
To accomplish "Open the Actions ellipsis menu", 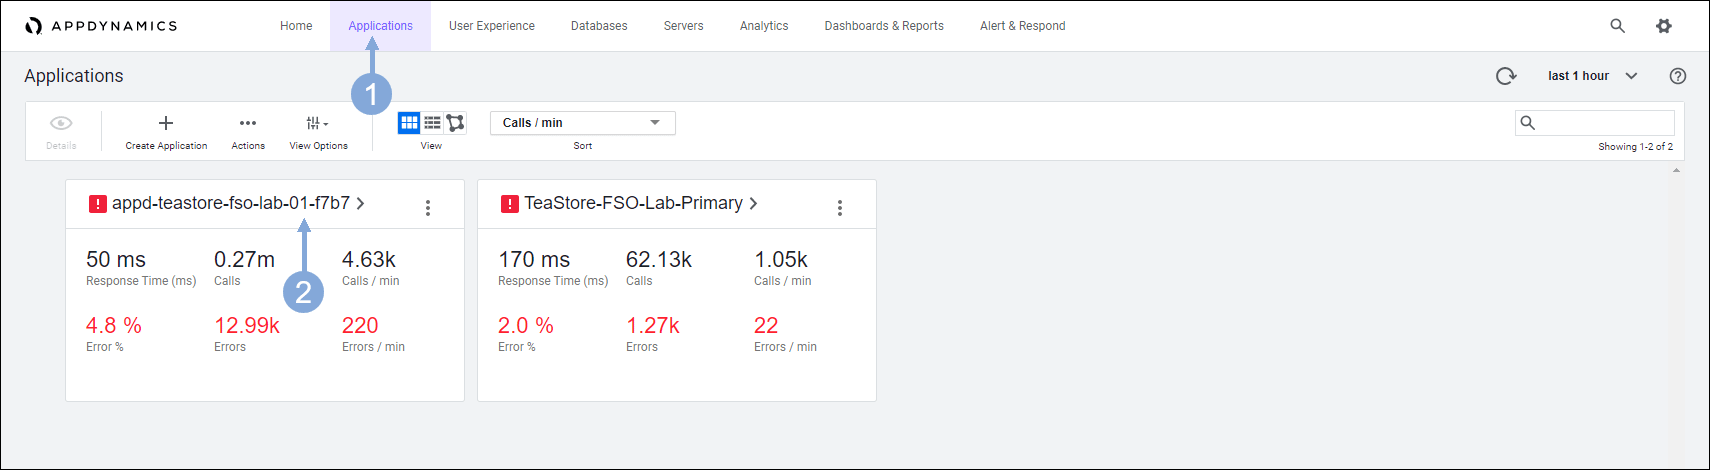I will pos(248,123).
